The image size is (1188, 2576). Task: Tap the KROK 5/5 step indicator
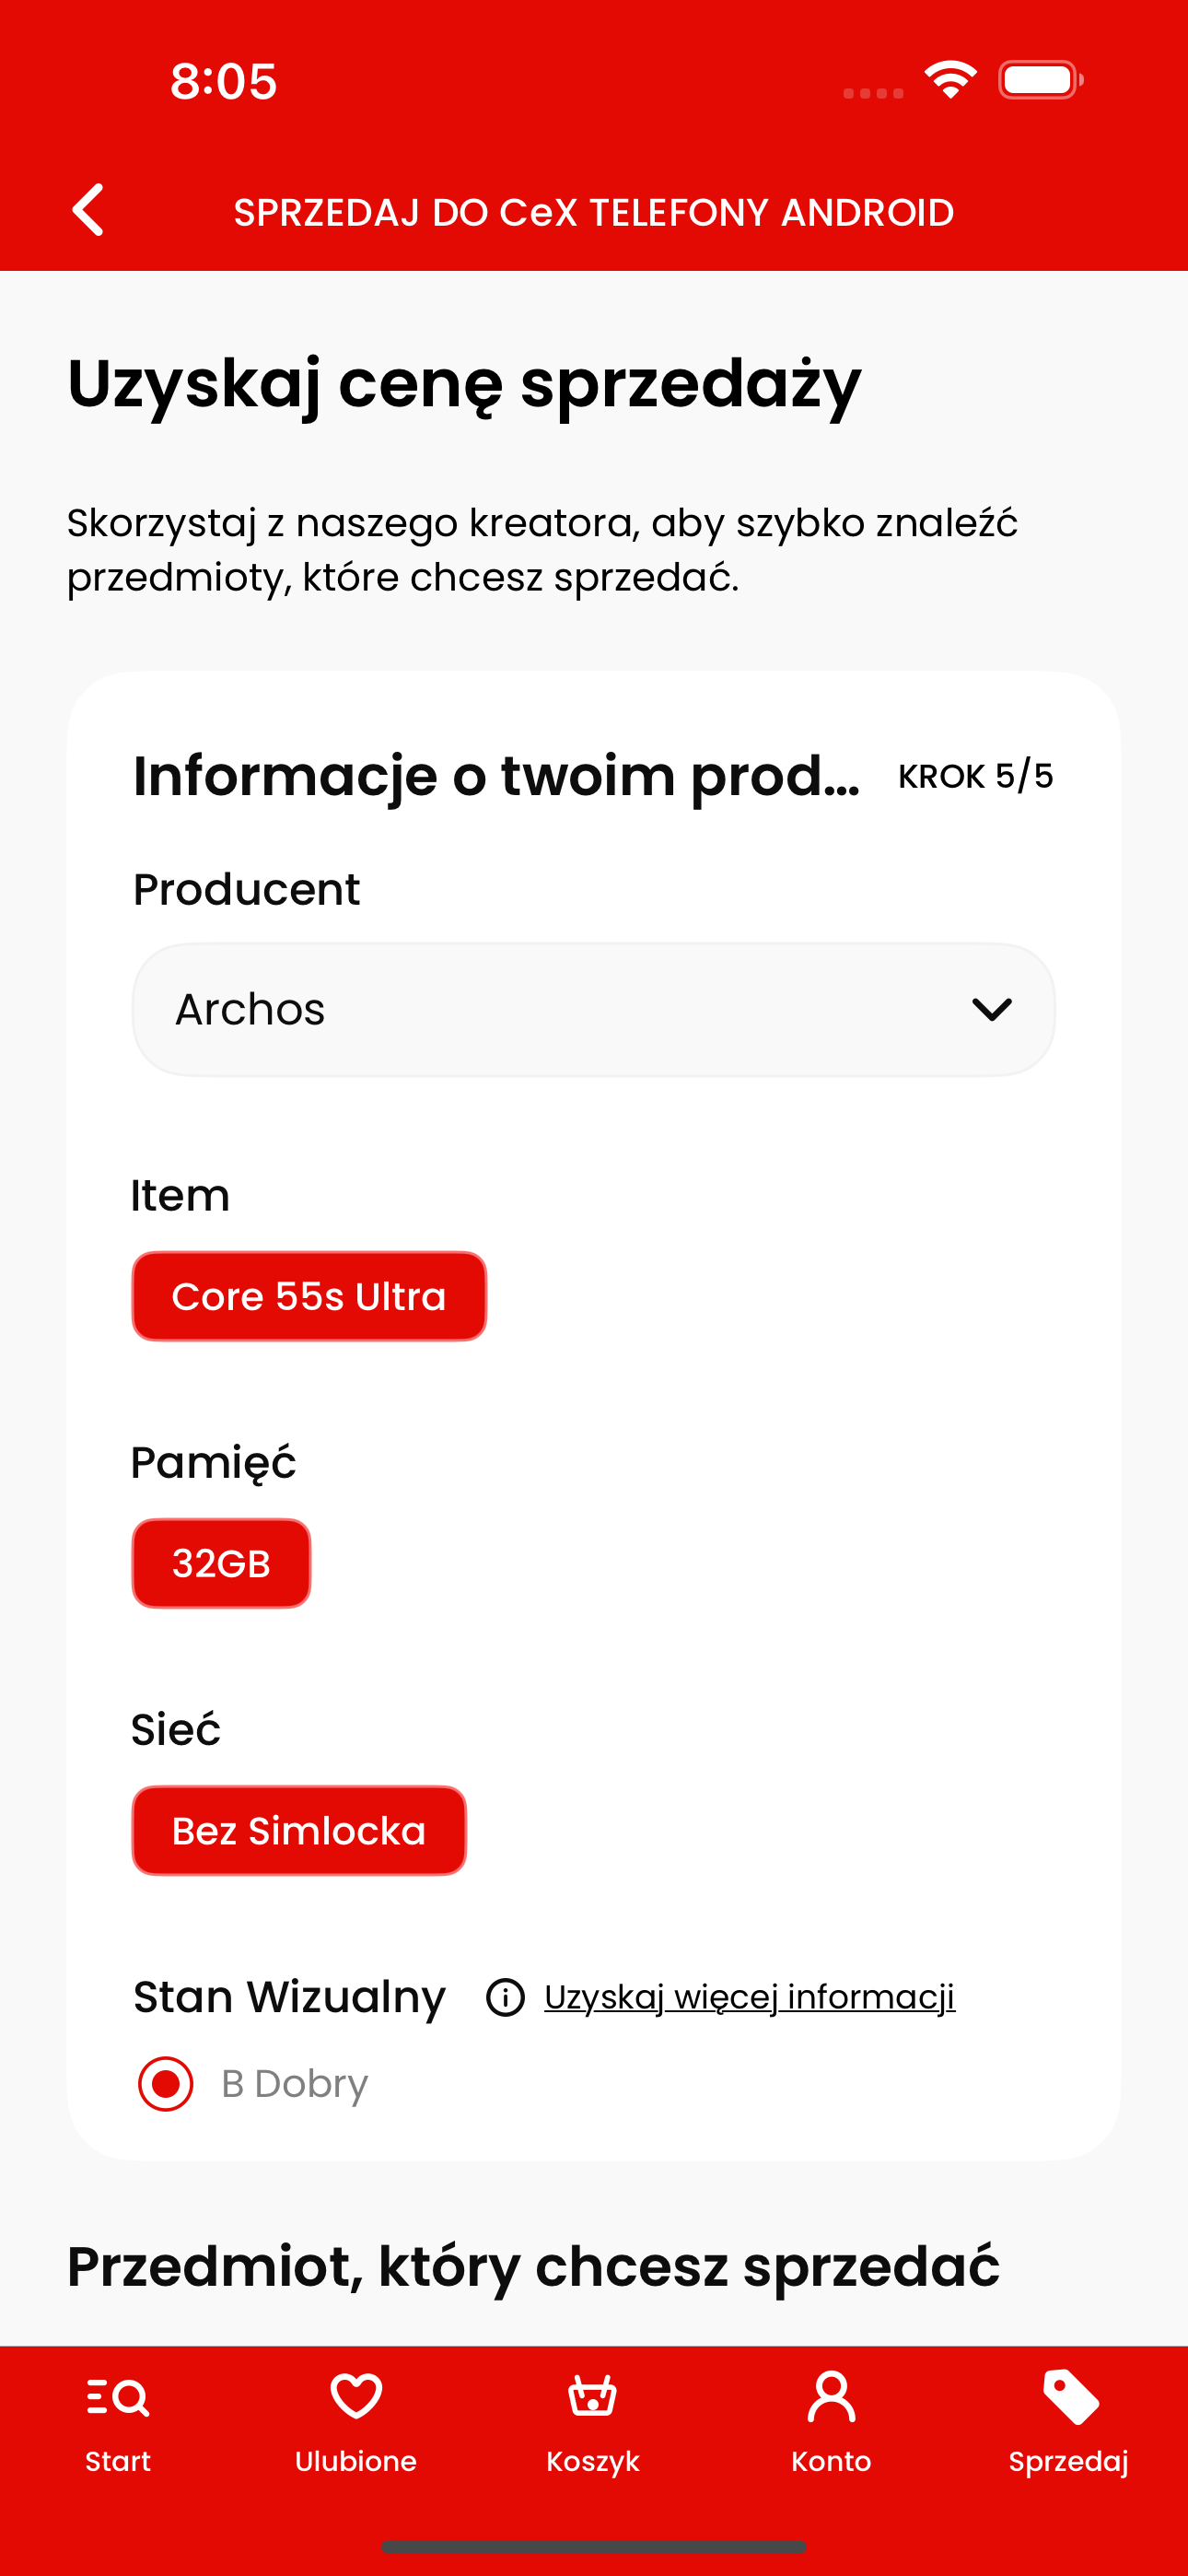(976, 776)
